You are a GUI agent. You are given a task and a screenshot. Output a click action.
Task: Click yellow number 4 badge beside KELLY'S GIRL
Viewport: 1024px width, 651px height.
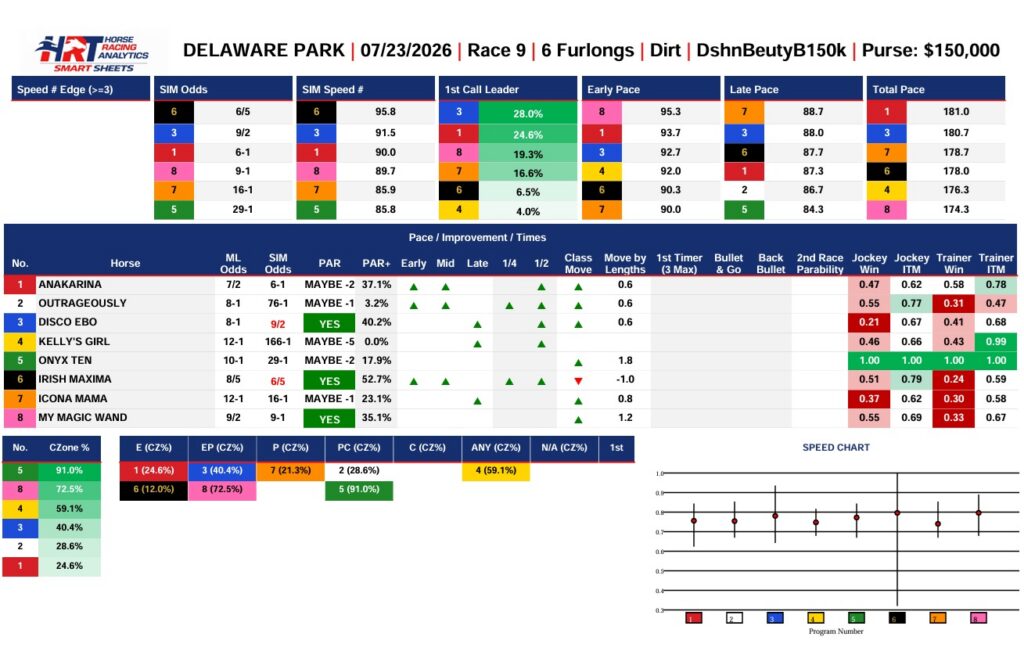[20, 341]
